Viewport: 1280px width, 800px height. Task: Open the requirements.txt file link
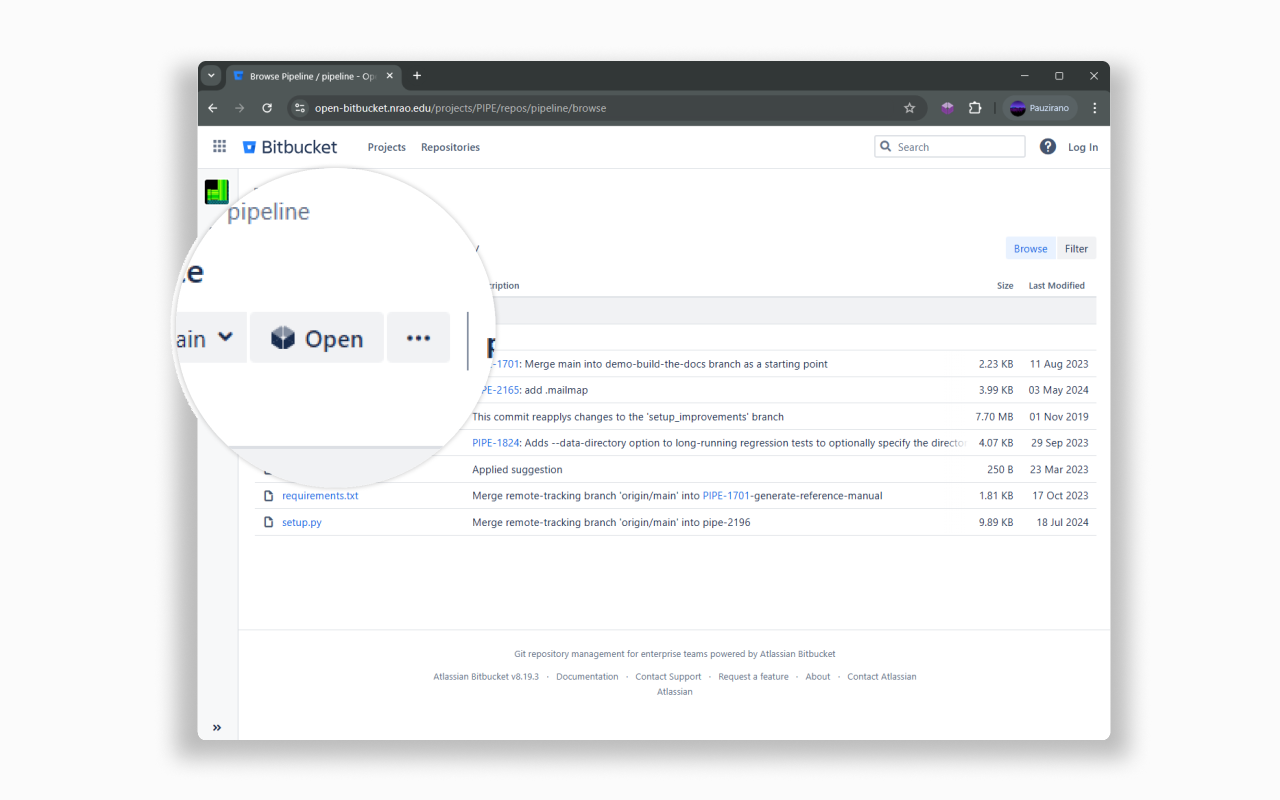pos(320,495)
